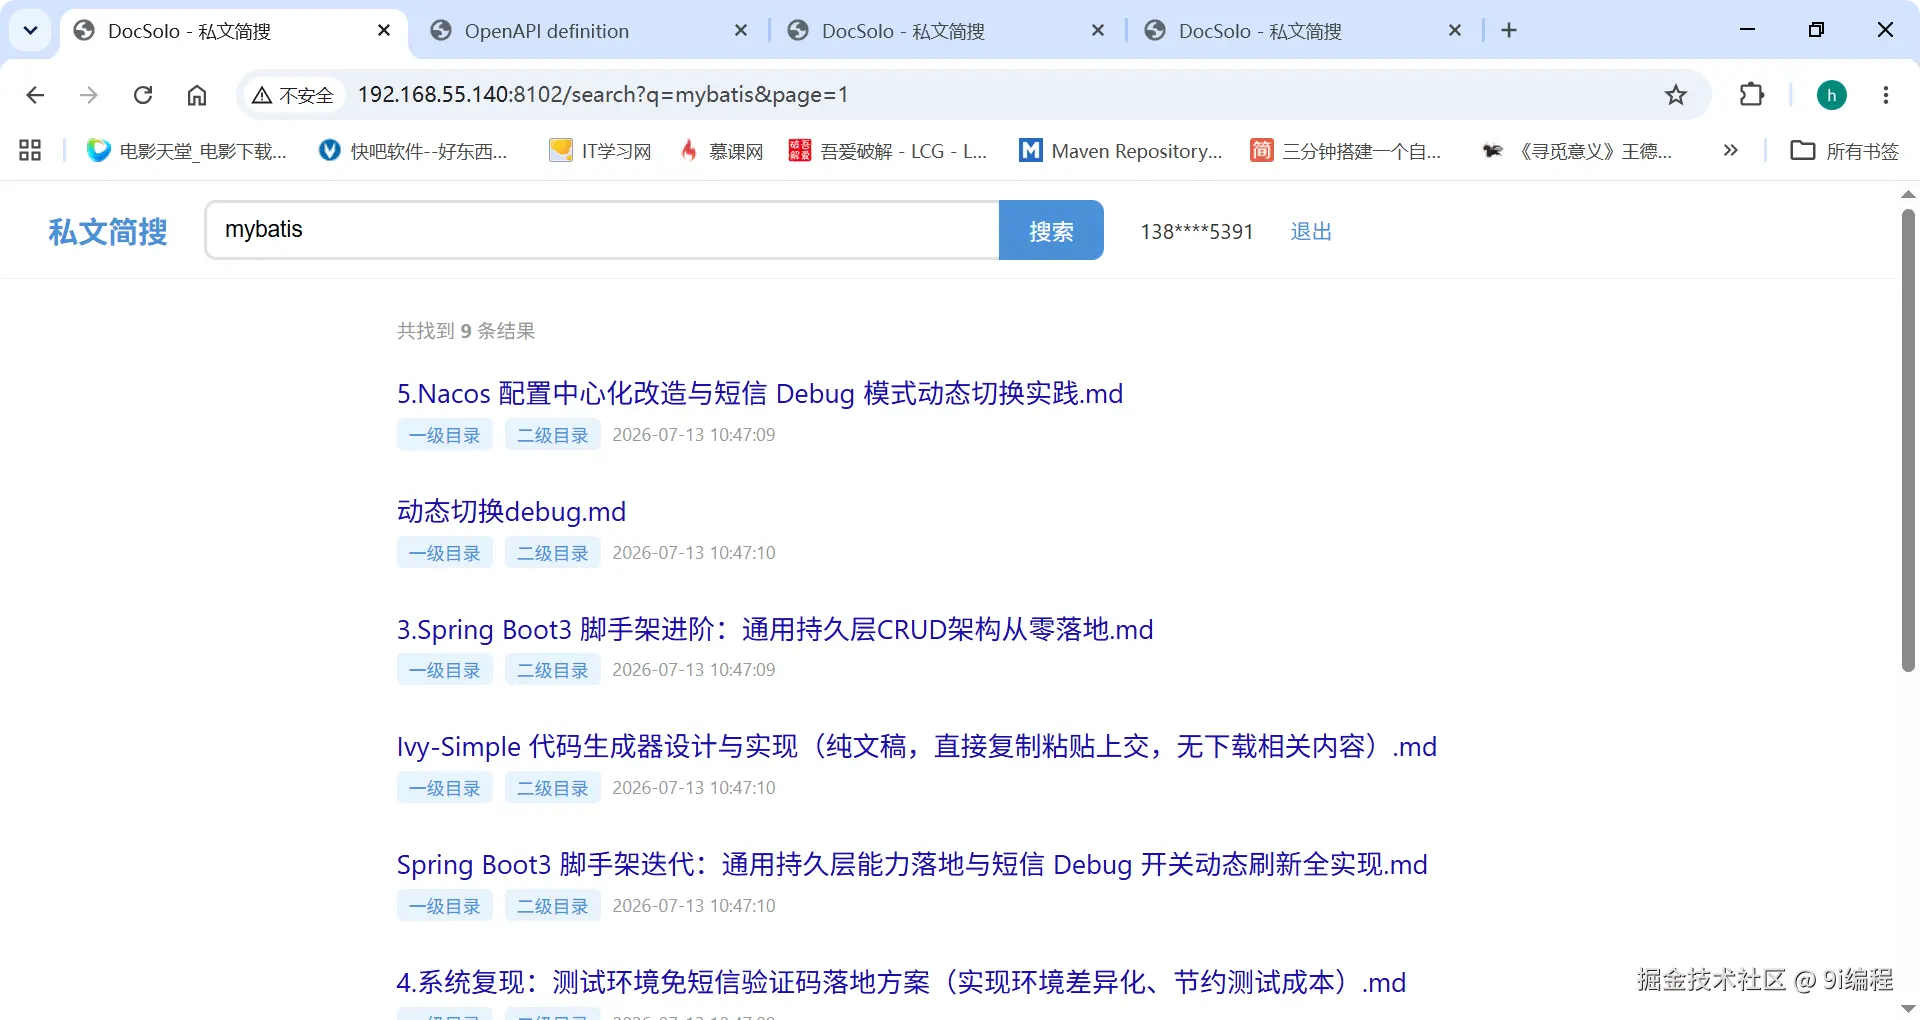This screenshot has height=1020, width=1920.
Task: Reload the current page
Action: click(x=143, y=95)
